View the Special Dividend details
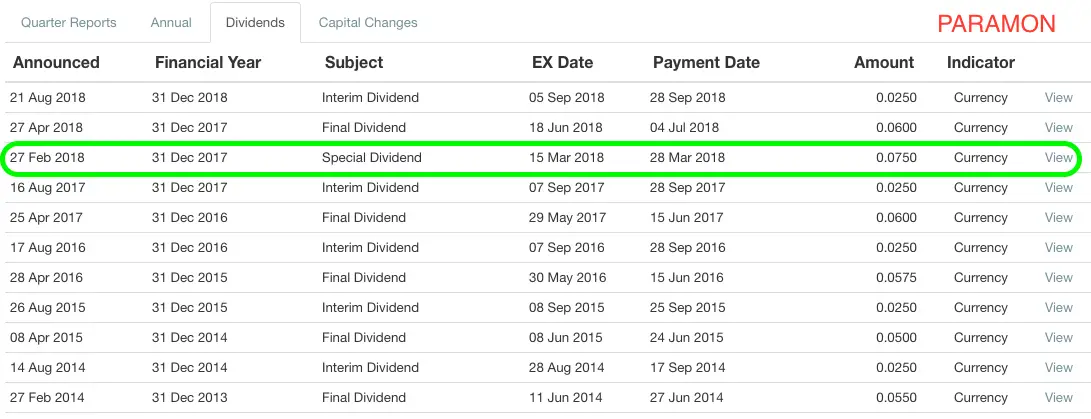Screen dimensions: 1091x419 pos(1058,157)
